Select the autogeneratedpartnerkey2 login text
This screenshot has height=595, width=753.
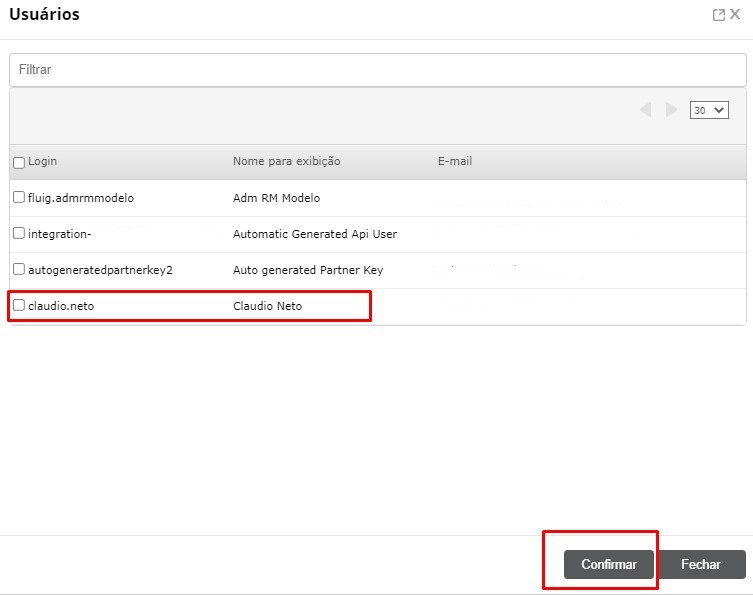click(x=100, y=270)
